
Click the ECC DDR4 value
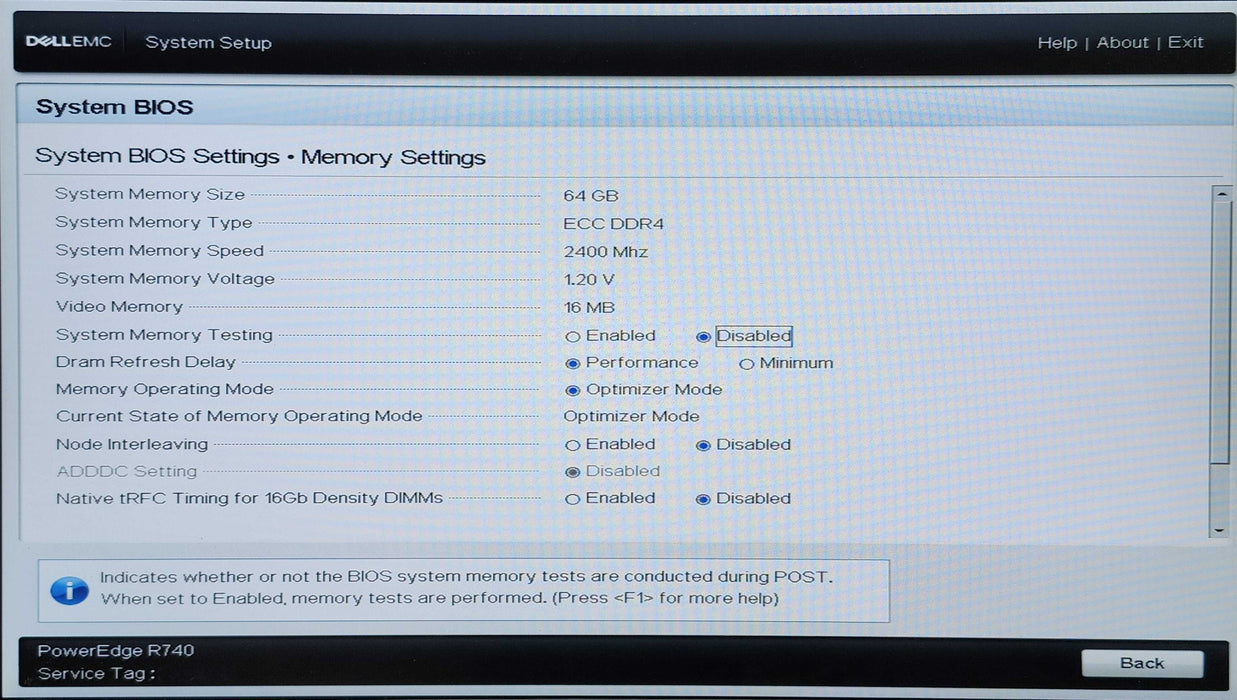[x=614, y=224]
